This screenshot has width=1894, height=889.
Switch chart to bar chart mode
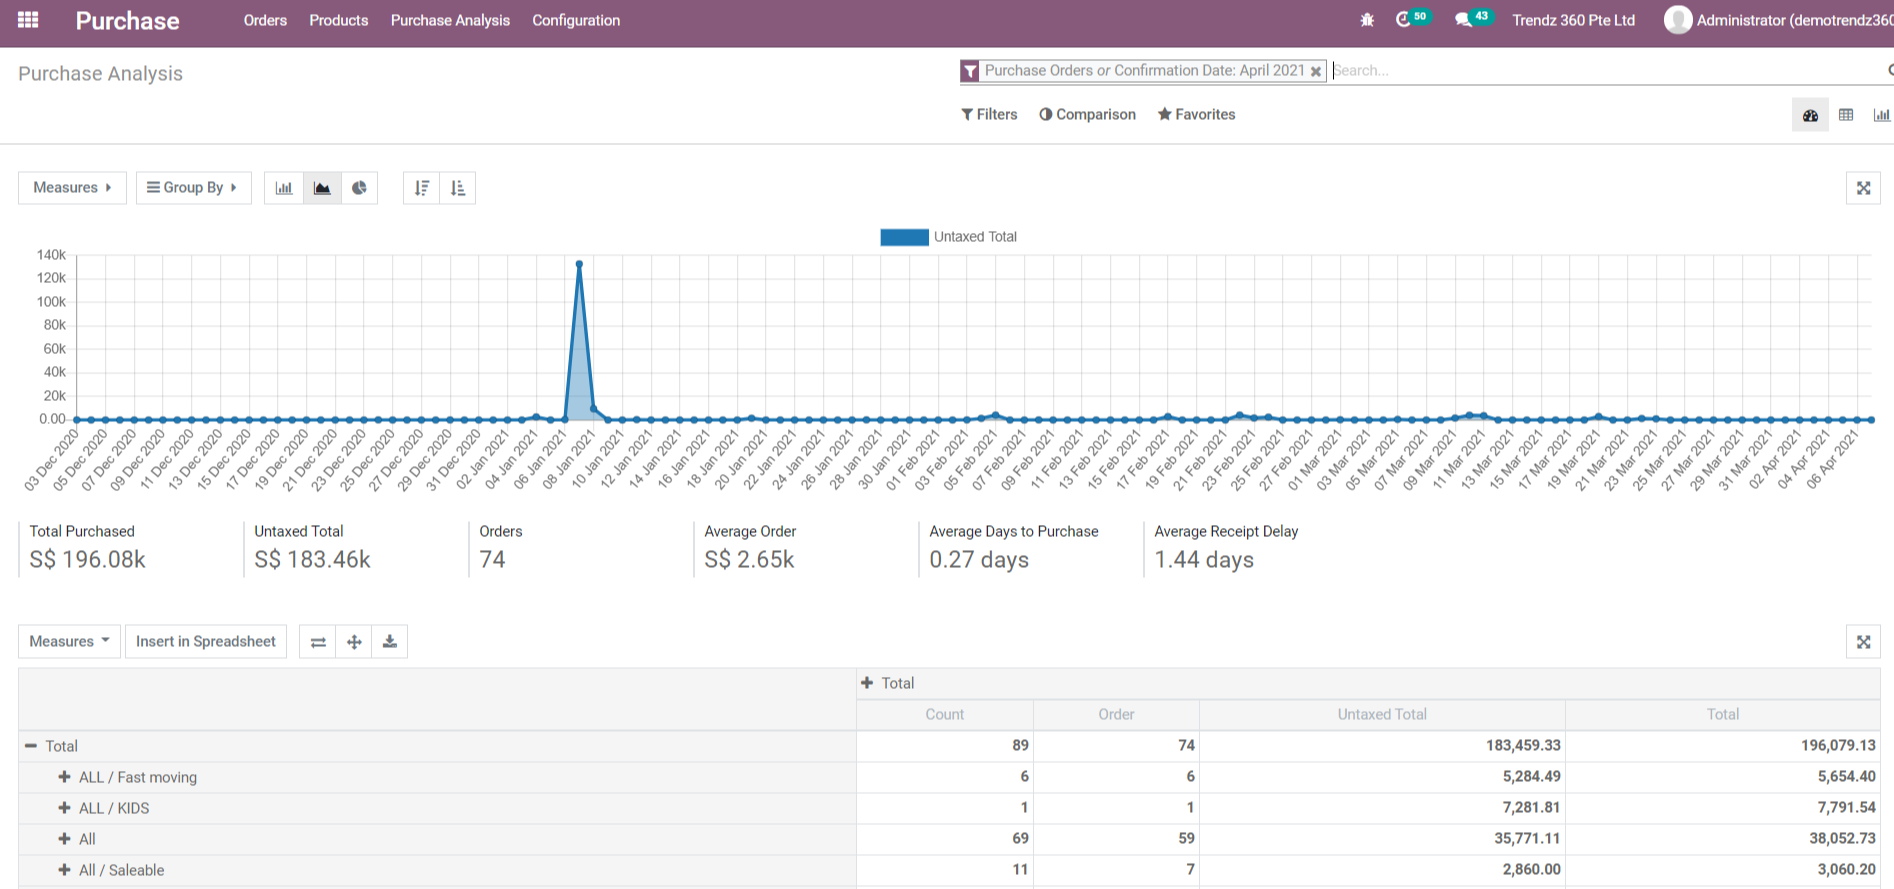284,188
